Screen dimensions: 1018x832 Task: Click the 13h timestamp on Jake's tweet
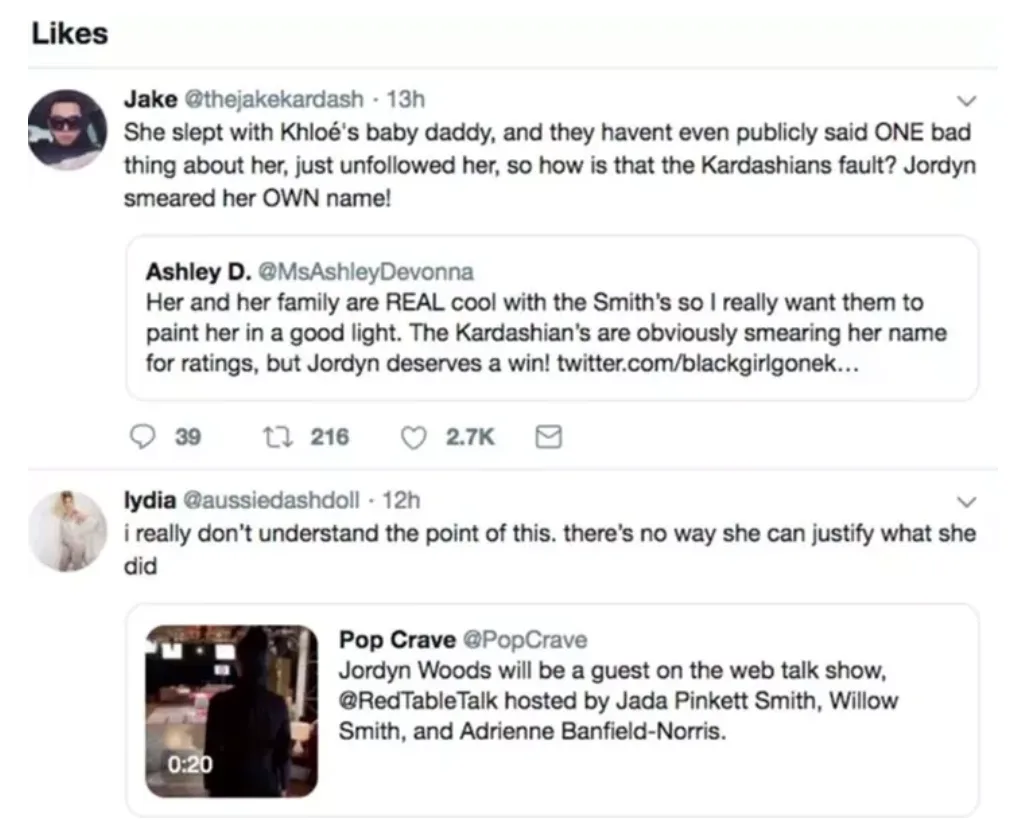[406, 99]
